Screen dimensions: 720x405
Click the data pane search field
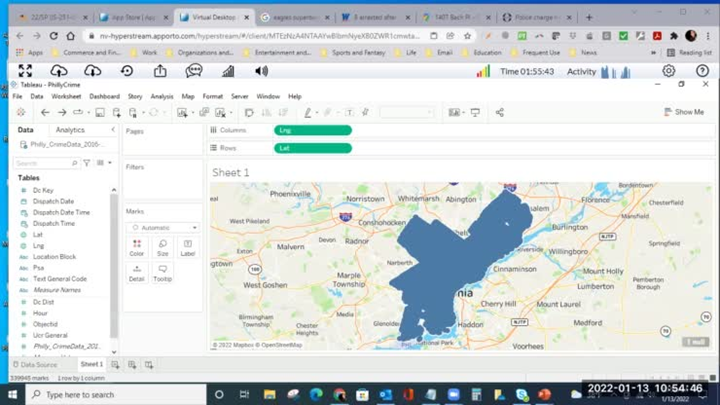tap(42, 163)
